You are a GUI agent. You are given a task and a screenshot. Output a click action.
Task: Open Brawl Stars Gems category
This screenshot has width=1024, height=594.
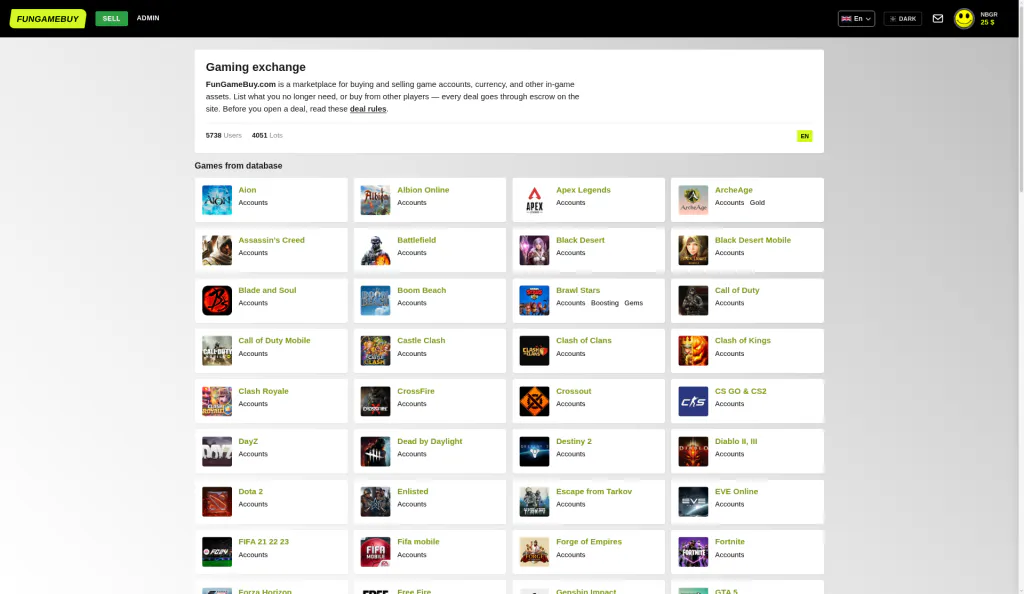(x=633, y=303)
